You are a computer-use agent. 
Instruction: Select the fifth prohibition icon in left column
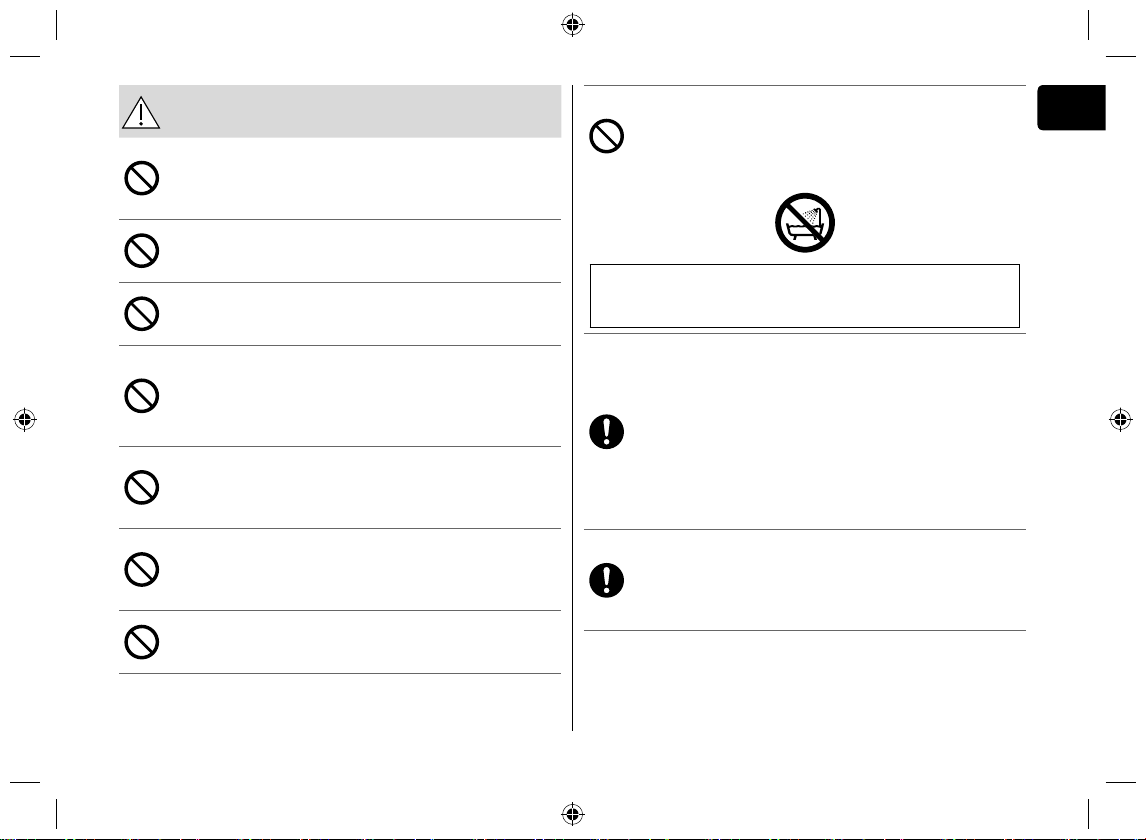pos(142,488)
